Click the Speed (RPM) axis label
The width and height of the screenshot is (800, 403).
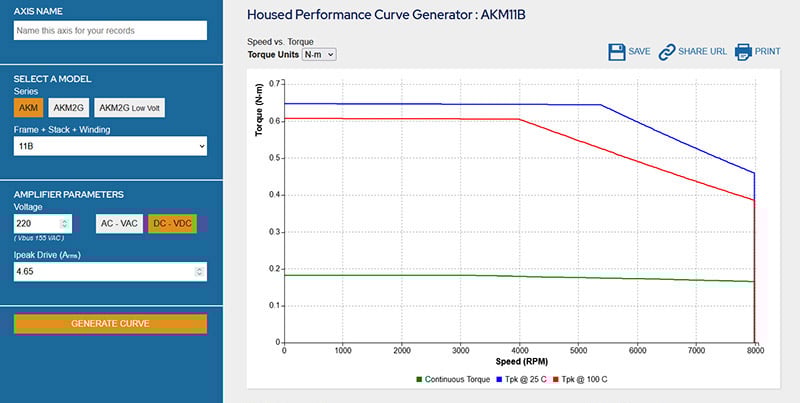[x=520, y=362]
